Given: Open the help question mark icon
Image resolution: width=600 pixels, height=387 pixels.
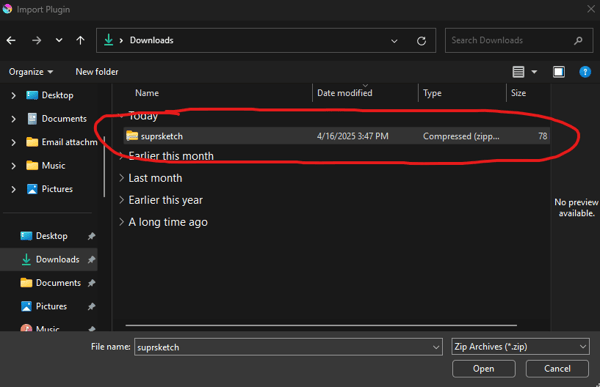Looking at the screenshot, I should point(585,72).
